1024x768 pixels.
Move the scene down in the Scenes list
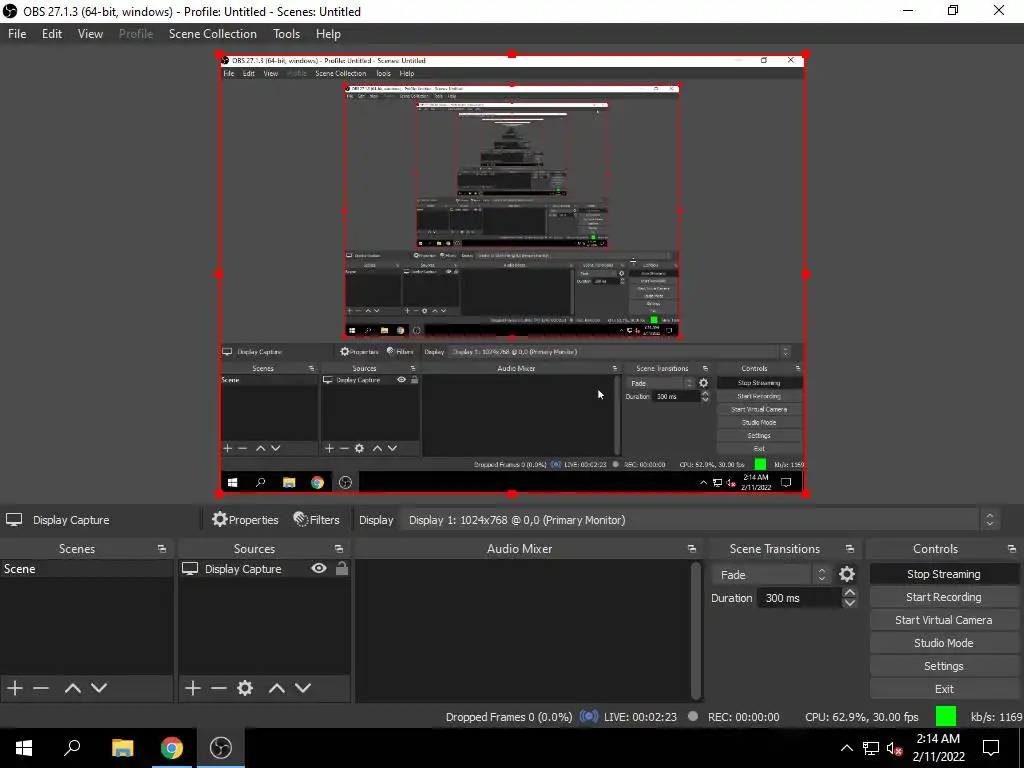click(99, 688)
